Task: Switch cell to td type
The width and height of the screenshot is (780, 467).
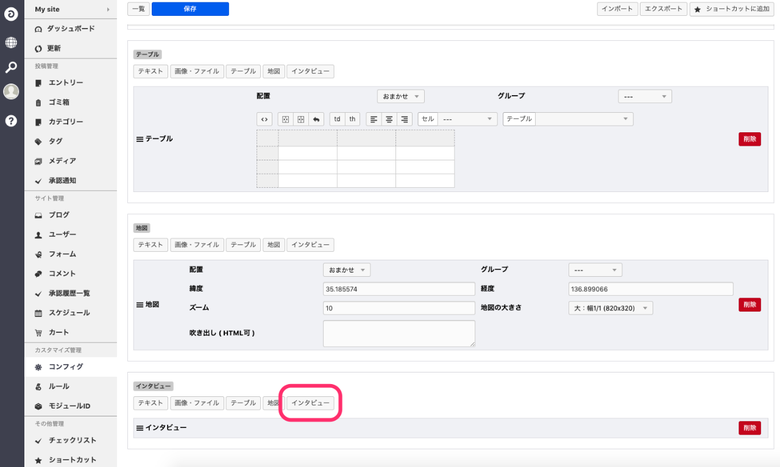Action: [x=337, y=119]
